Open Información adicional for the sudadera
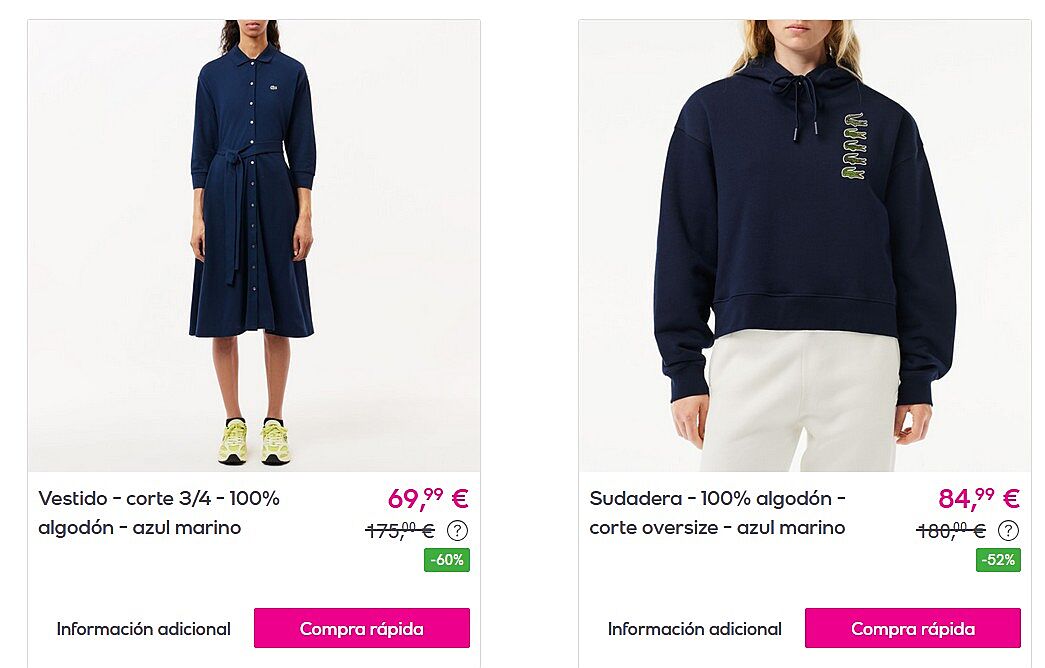The width and height of the screenshot is (1045, 668). 694,629
